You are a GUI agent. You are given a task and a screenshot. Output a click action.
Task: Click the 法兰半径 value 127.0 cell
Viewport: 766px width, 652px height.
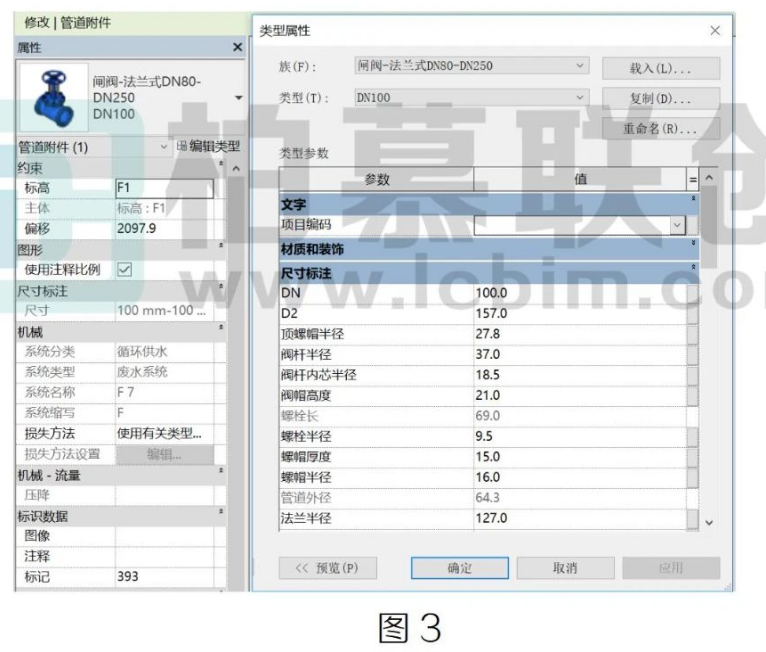(x=580, y=518)
